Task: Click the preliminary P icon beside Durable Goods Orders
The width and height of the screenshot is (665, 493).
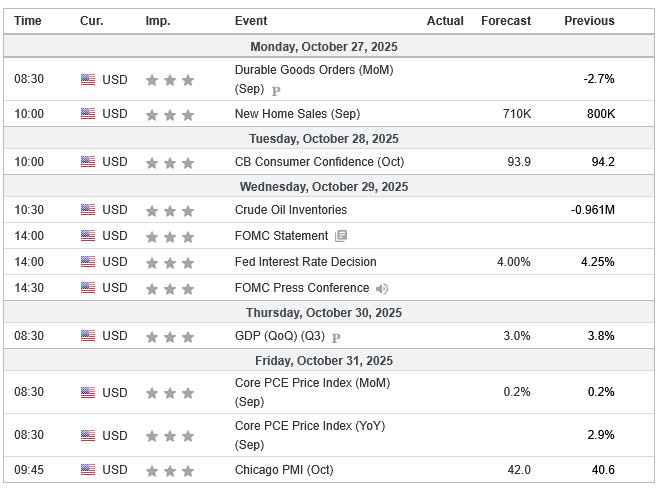Action: point(276,89)
